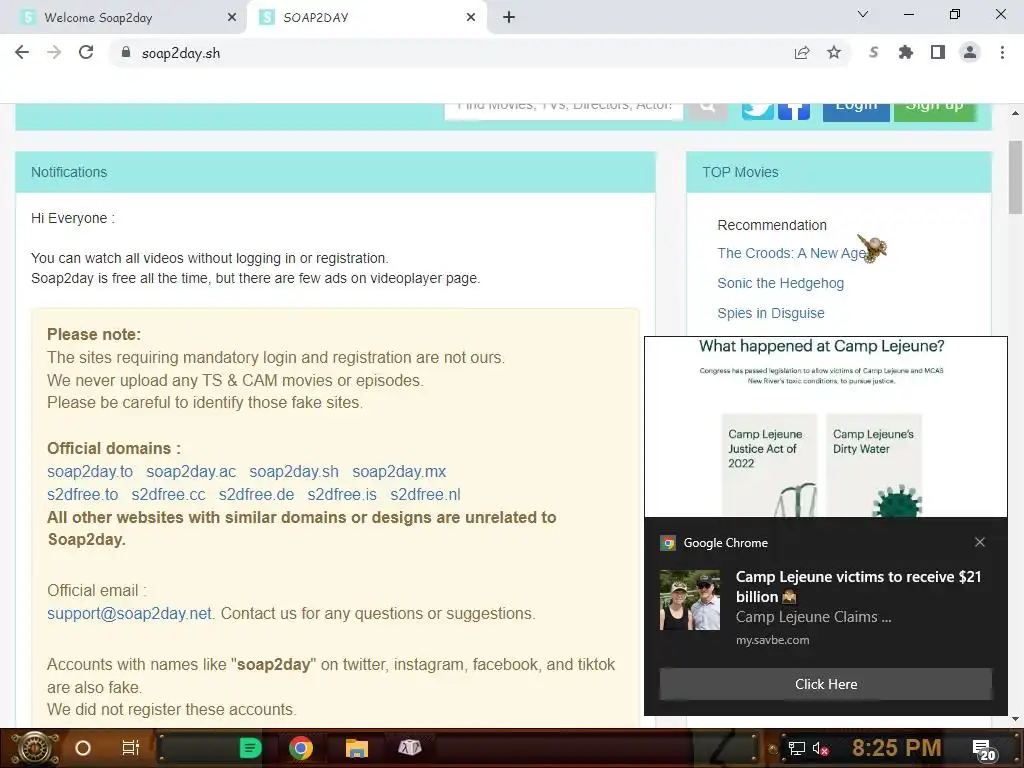The width and height of the screenshot is (1024, 768).
Task: Open the green notes app in taskbar
Action: point(250,748)
